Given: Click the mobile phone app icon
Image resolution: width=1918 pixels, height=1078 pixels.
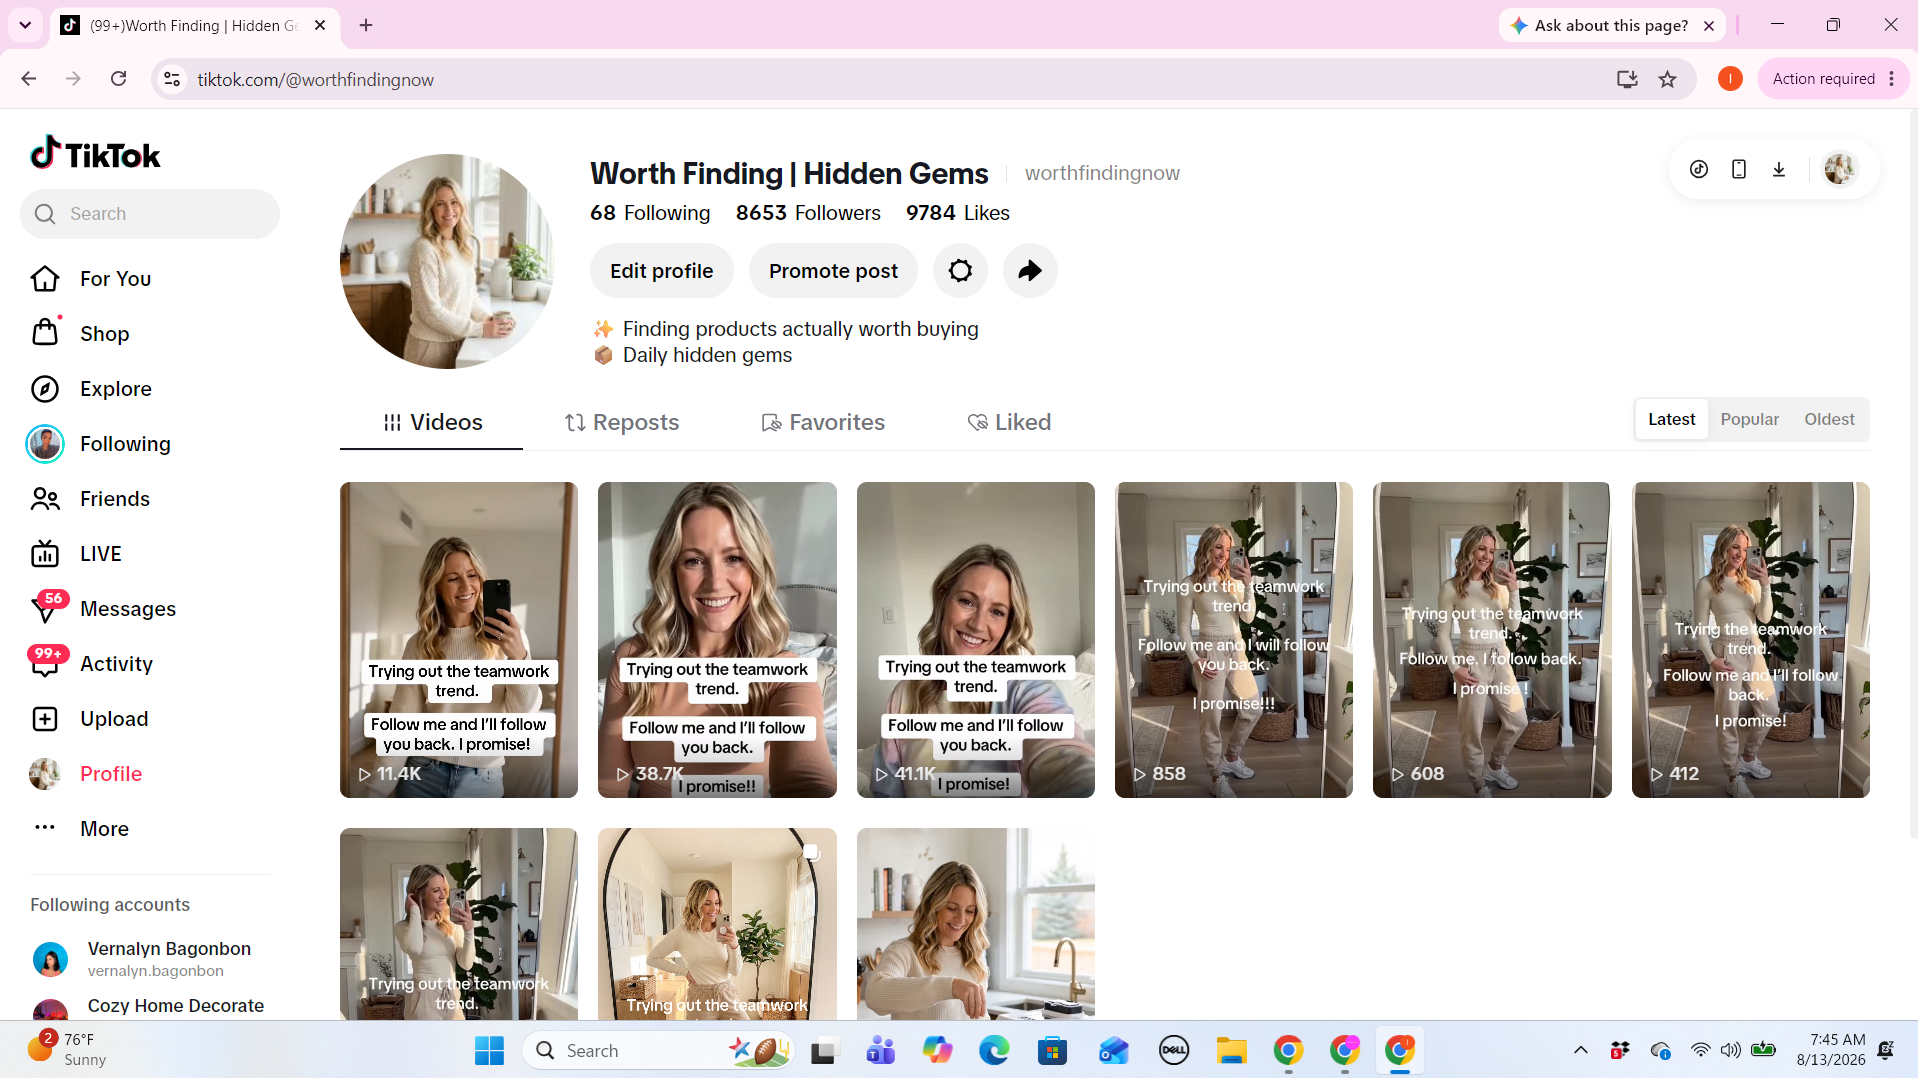Looking at the screenshot, I should click(x=1739, y=169).
